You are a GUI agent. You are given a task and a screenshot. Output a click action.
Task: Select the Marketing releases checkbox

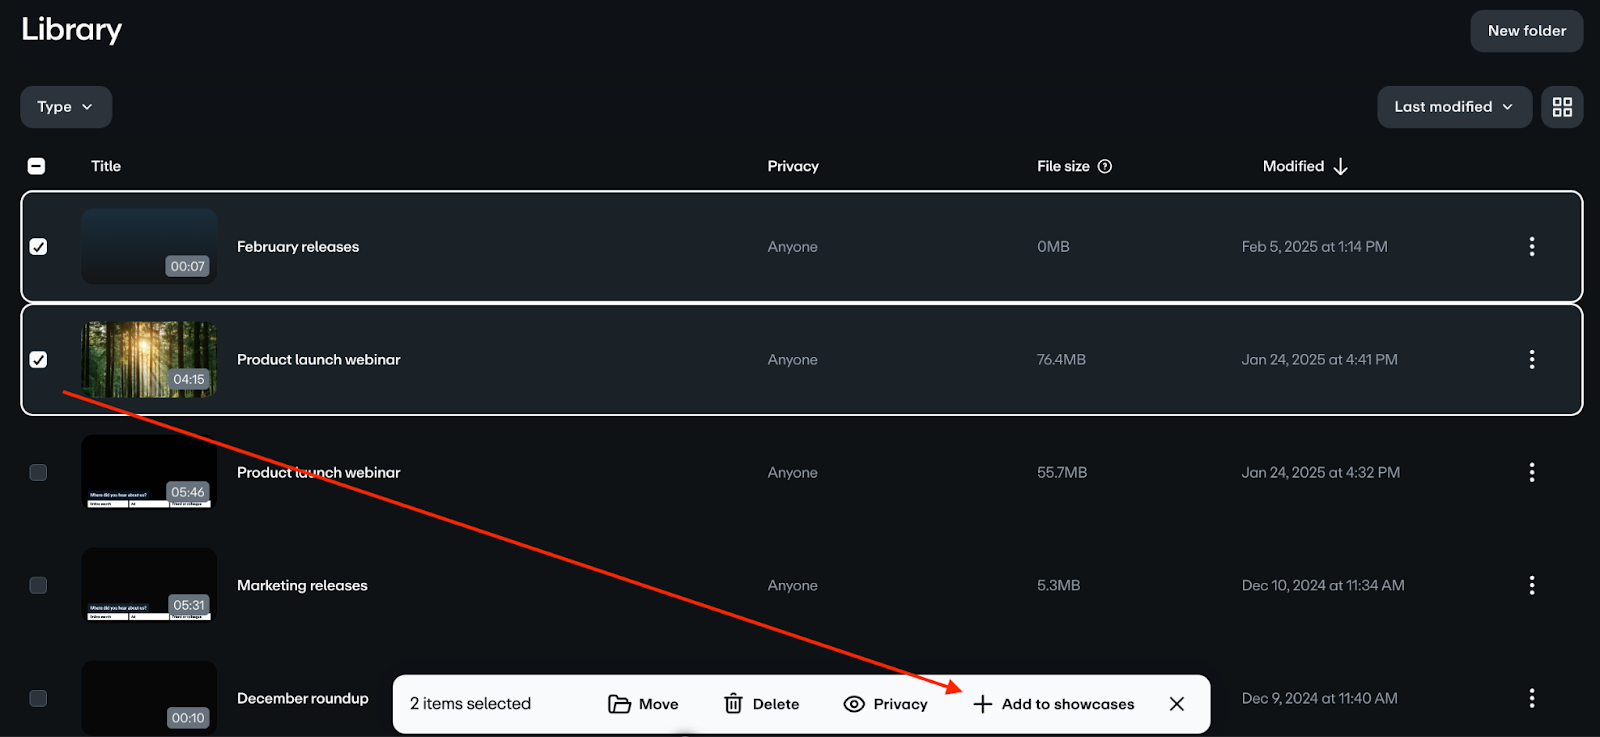click(x=38, y=586)
